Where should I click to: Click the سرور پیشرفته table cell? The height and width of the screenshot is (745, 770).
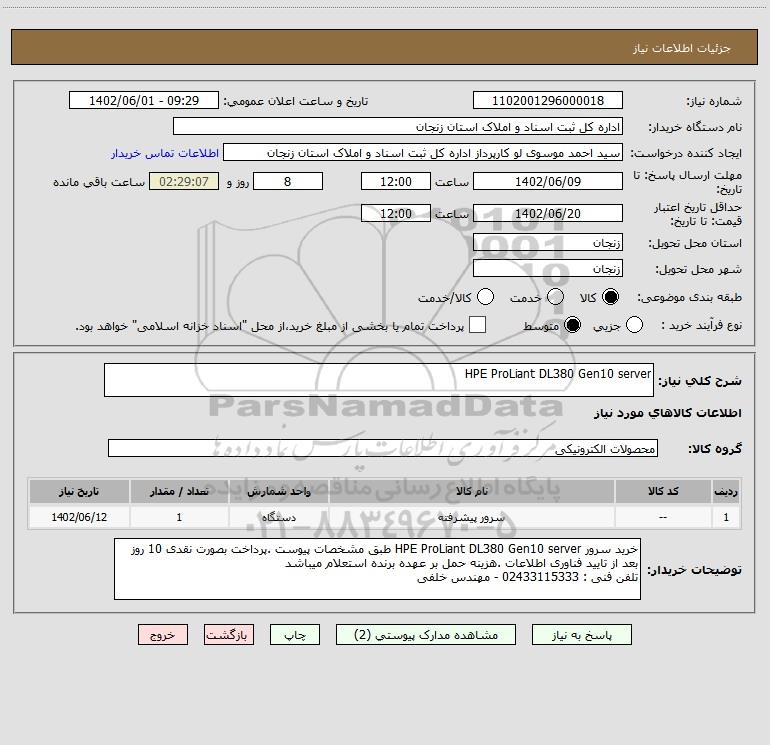[x=471, y=517]
